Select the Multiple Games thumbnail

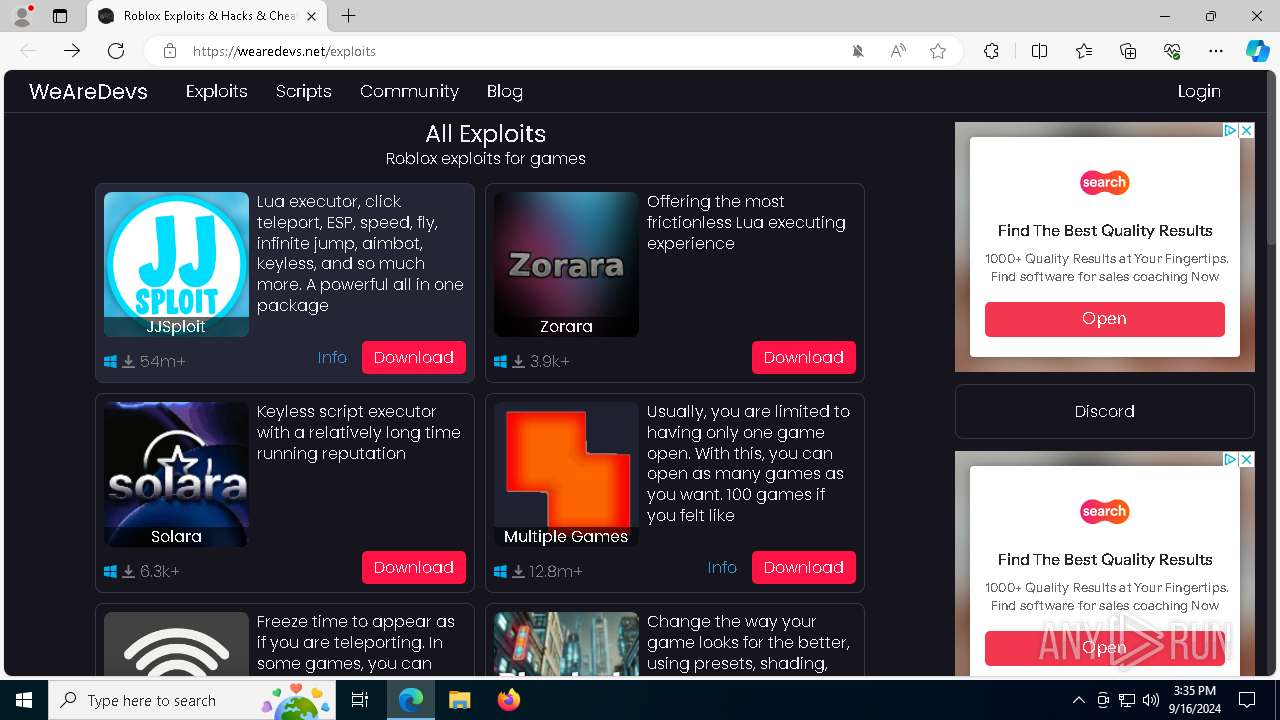point(566,474)
